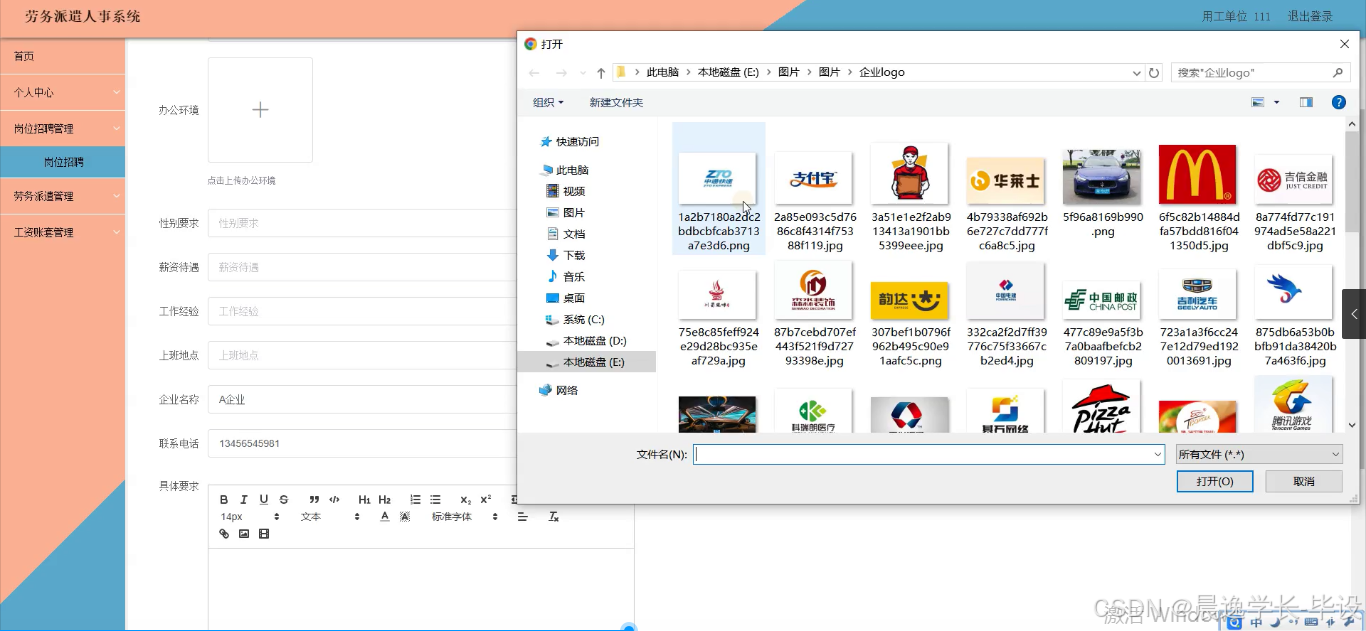Select the 岗位招聘 submenu item
1366x631 pixels.
pos(62,162)
